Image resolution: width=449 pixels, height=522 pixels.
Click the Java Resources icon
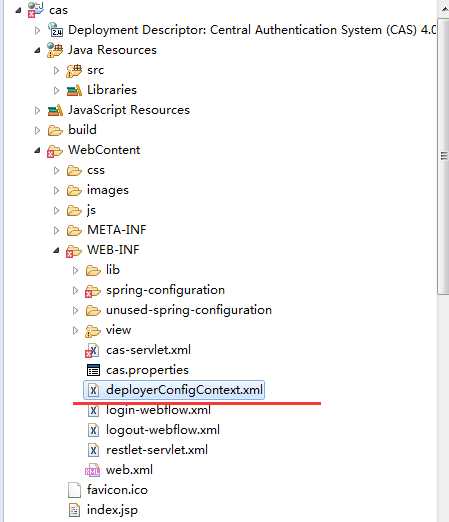tap(55, 50)
